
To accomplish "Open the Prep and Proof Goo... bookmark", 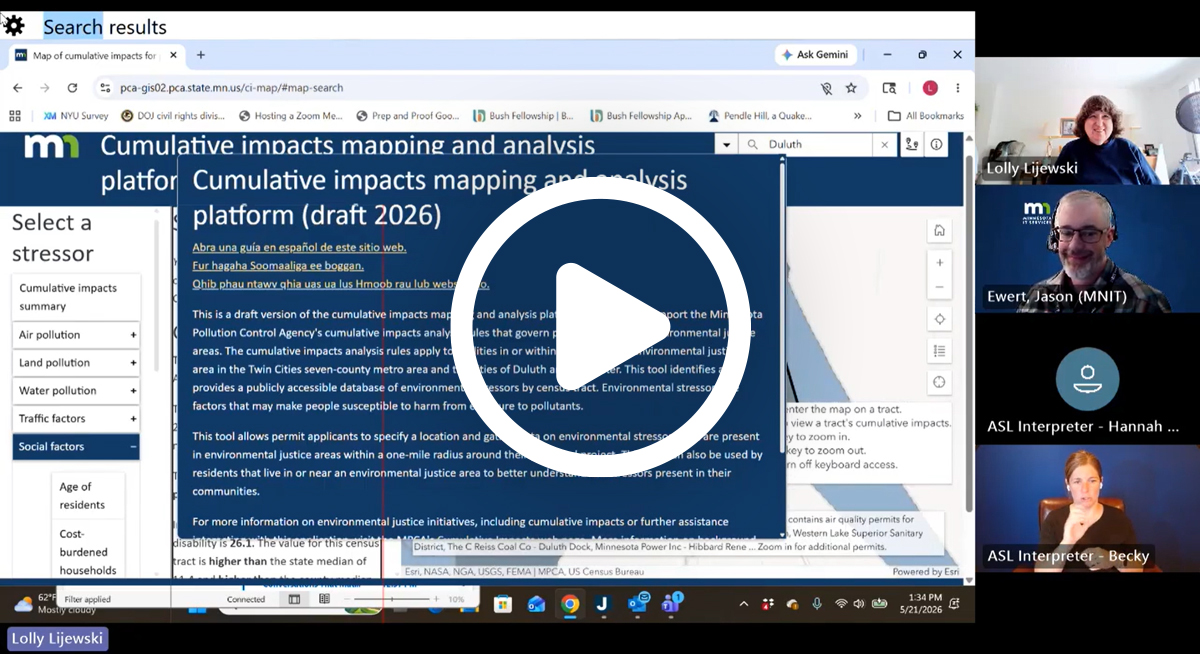I will coord(407,116).
